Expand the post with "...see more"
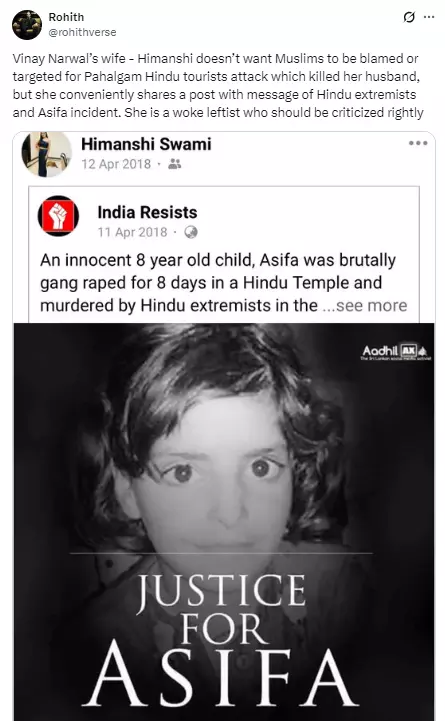The image size is (445, 721). tap(365, 305)
